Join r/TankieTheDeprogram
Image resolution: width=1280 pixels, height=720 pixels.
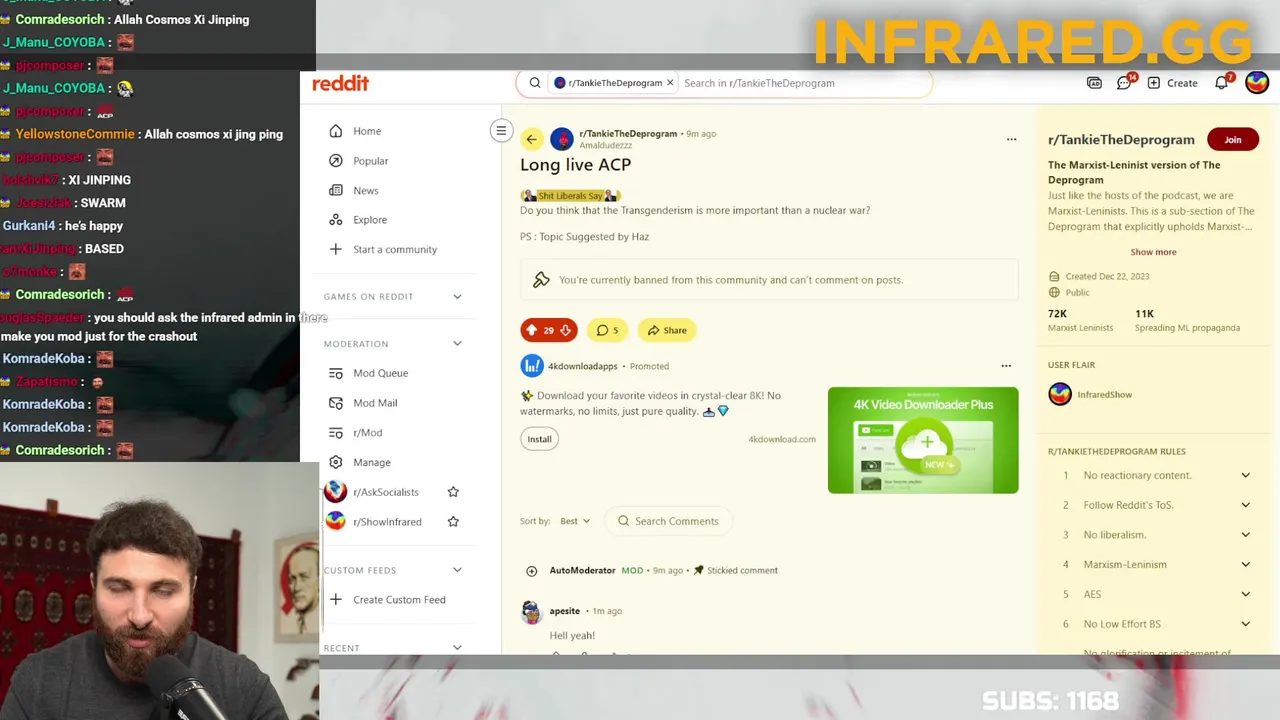coord(1232,140)
